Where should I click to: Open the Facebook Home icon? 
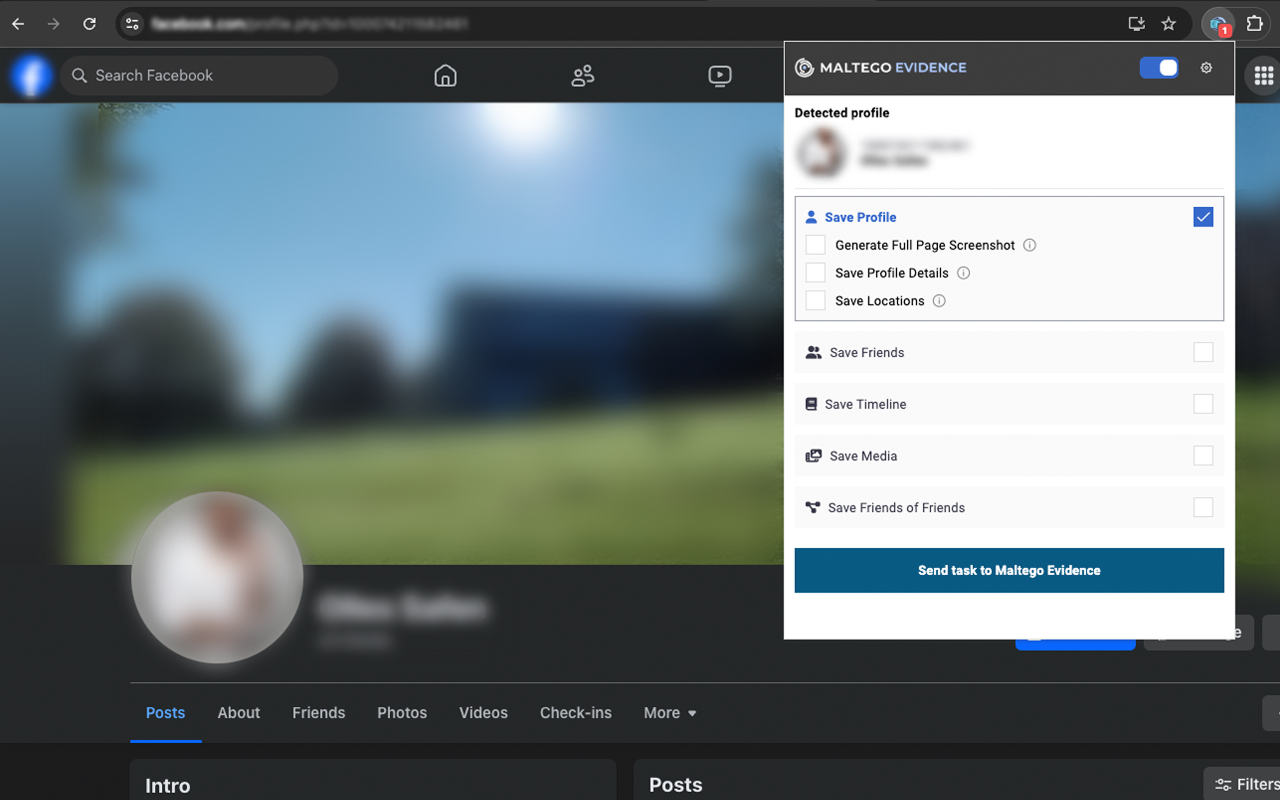(445, 75)
